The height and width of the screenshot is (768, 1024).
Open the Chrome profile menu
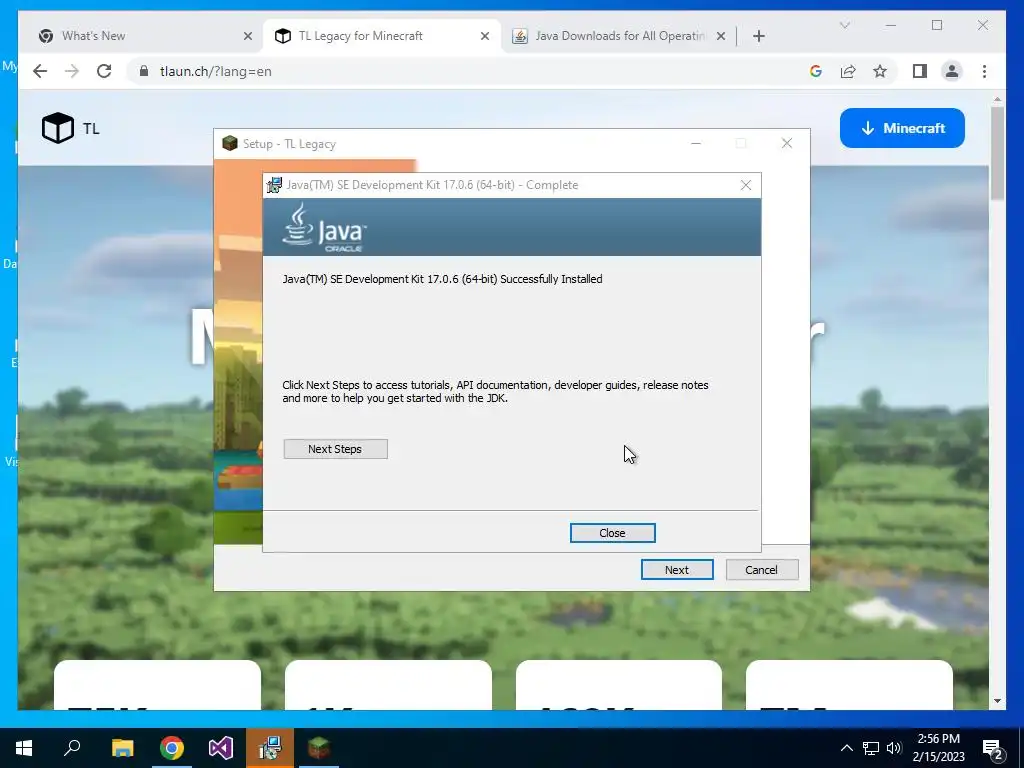point(952,71)
